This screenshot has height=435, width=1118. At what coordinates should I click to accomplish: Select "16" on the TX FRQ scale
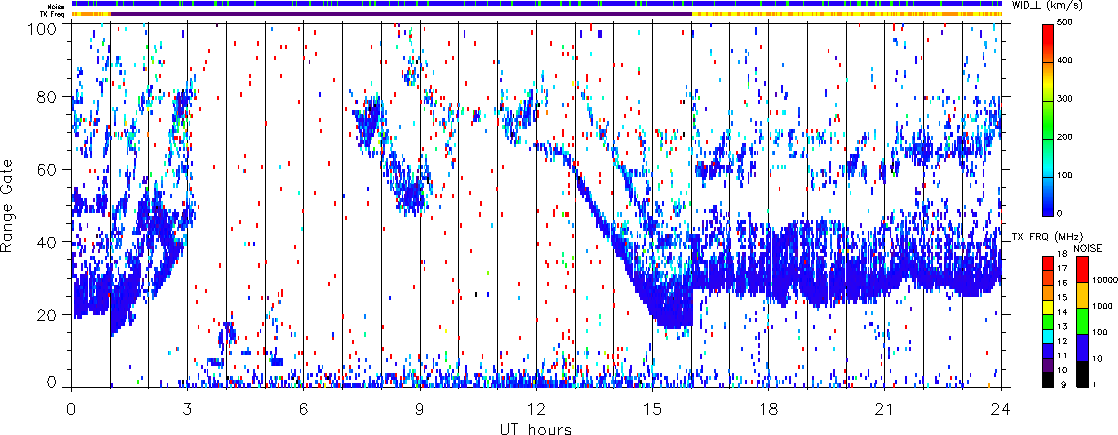tap(1062, 283)
